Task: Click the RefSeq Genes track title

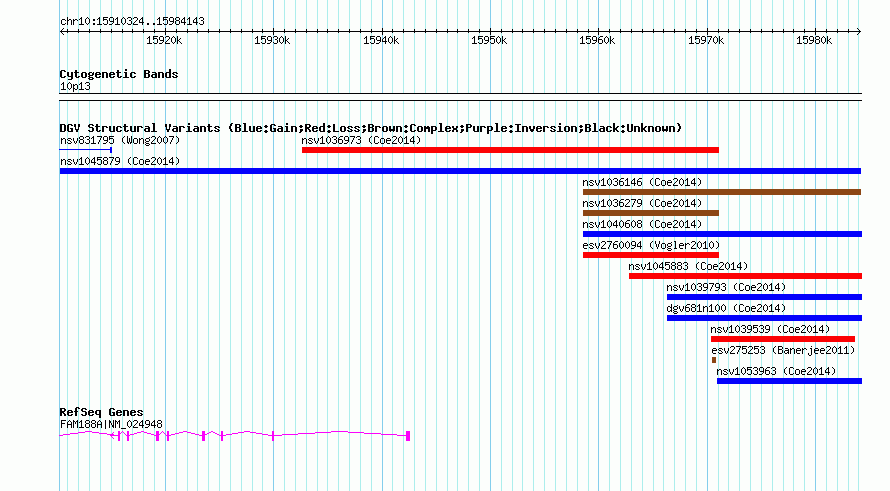Action: [101, 412]
